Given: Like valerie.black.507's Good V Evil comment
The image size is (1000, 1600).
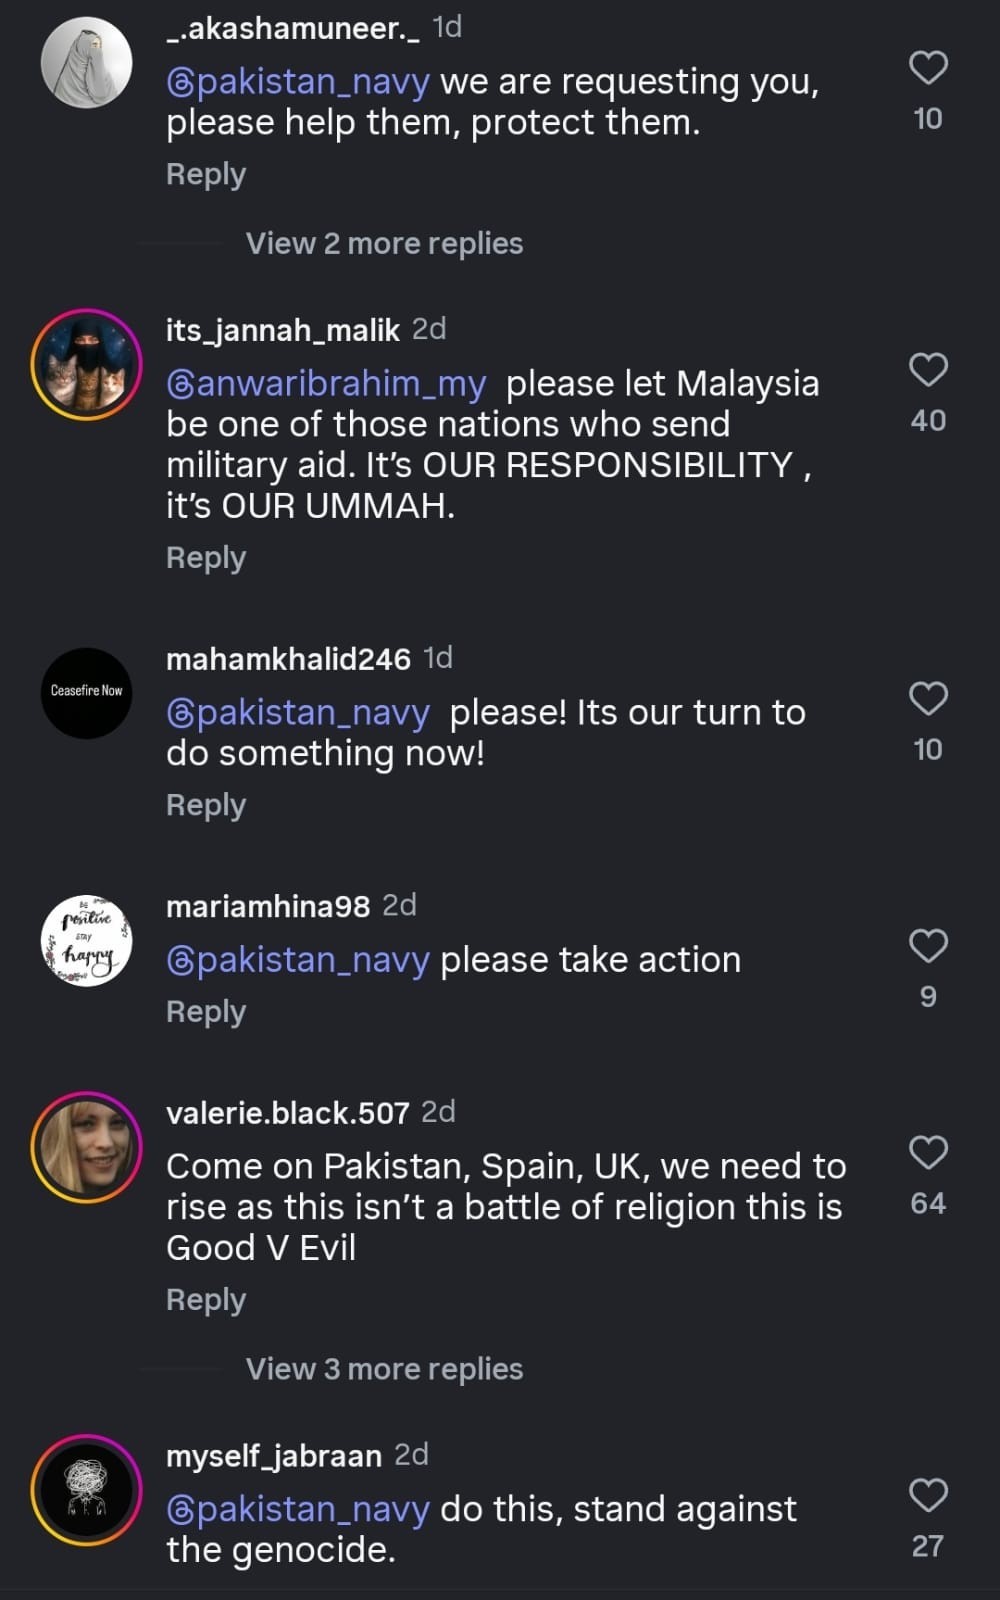Looking at the screenshot, I should coord(928,1153).
